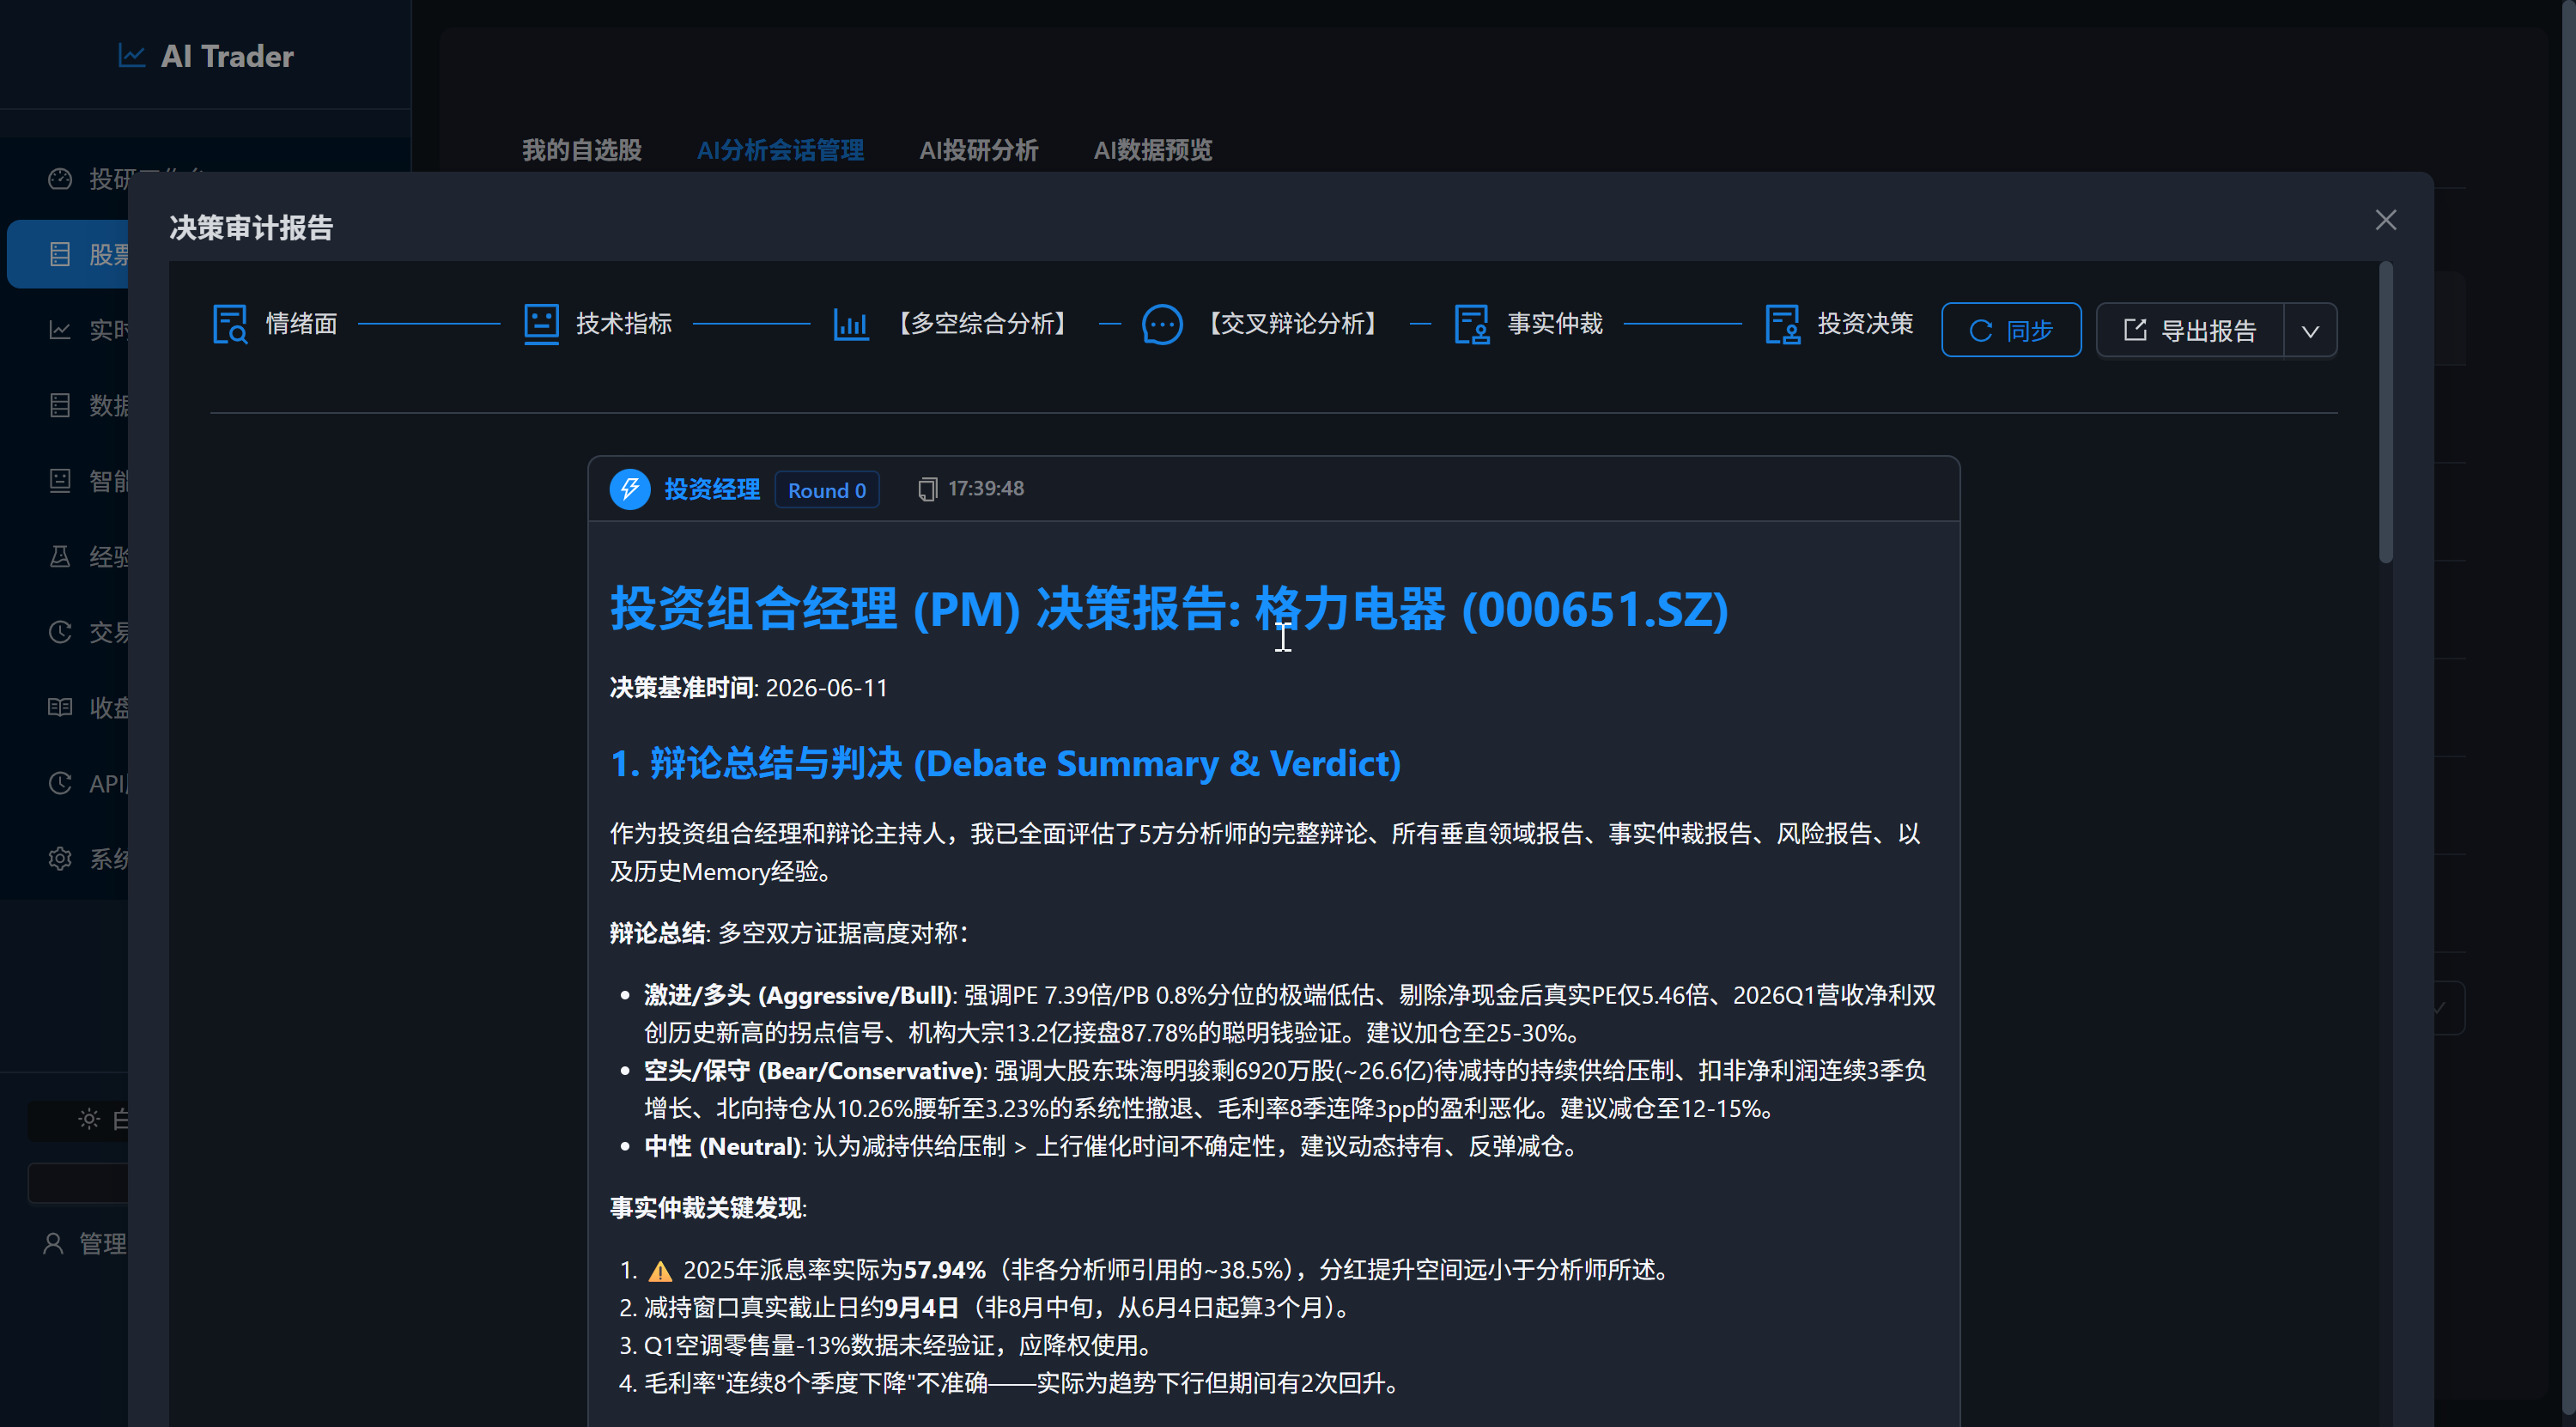The image size is (2576, 1427).
Task: Select the 情绪面 step label
Action: [301, 324]
